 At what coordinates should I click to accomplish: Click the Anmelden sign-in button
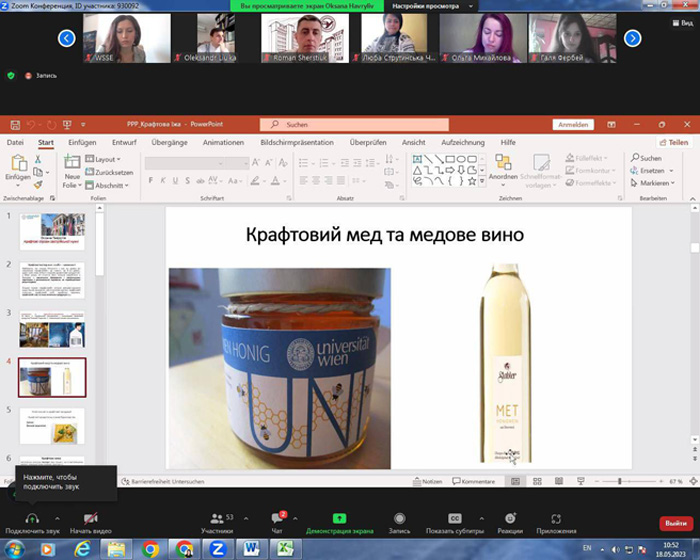tap(573, 125)
